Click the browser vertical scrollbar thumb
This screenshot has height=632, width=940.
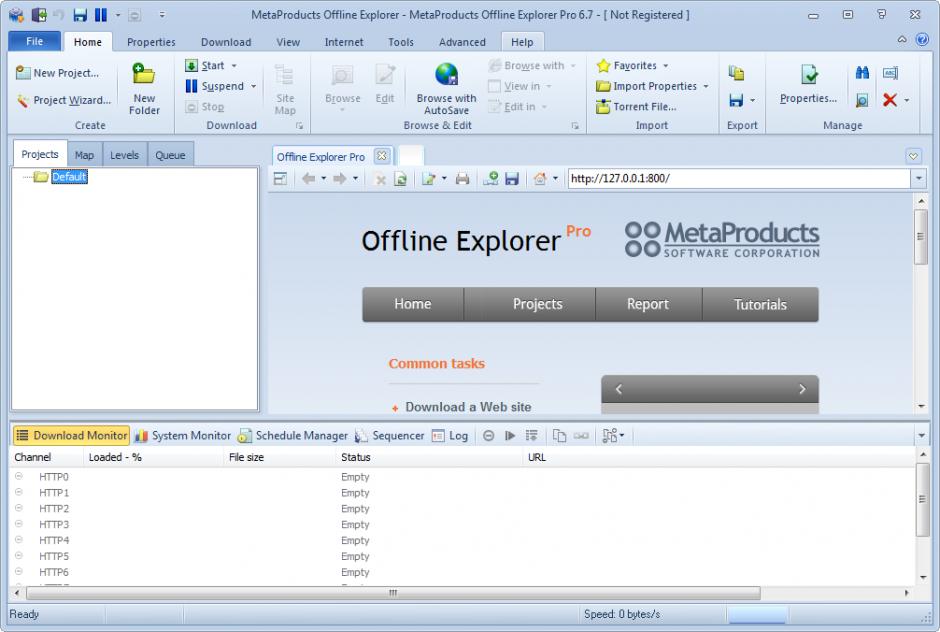tap(920, 236)
